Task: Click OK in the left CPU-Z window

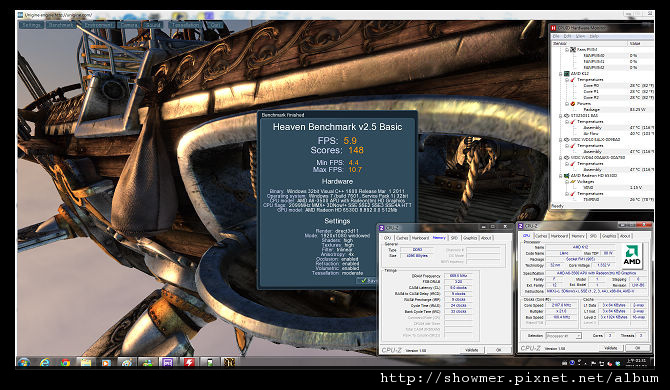Action: click(498, 350)
